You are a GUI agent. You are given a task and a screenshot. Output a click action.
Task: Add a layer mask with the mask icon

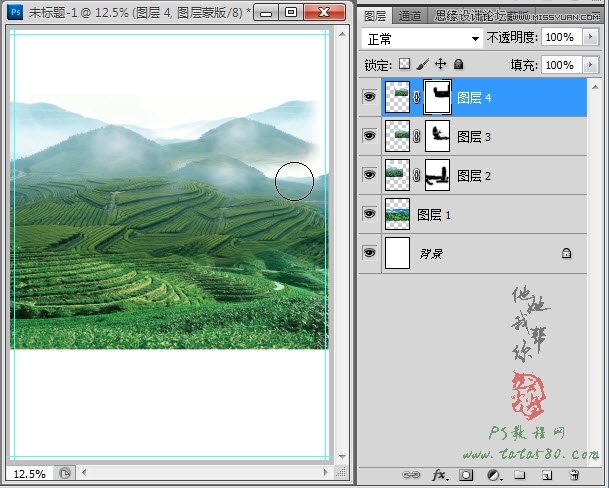coord(466,475)
